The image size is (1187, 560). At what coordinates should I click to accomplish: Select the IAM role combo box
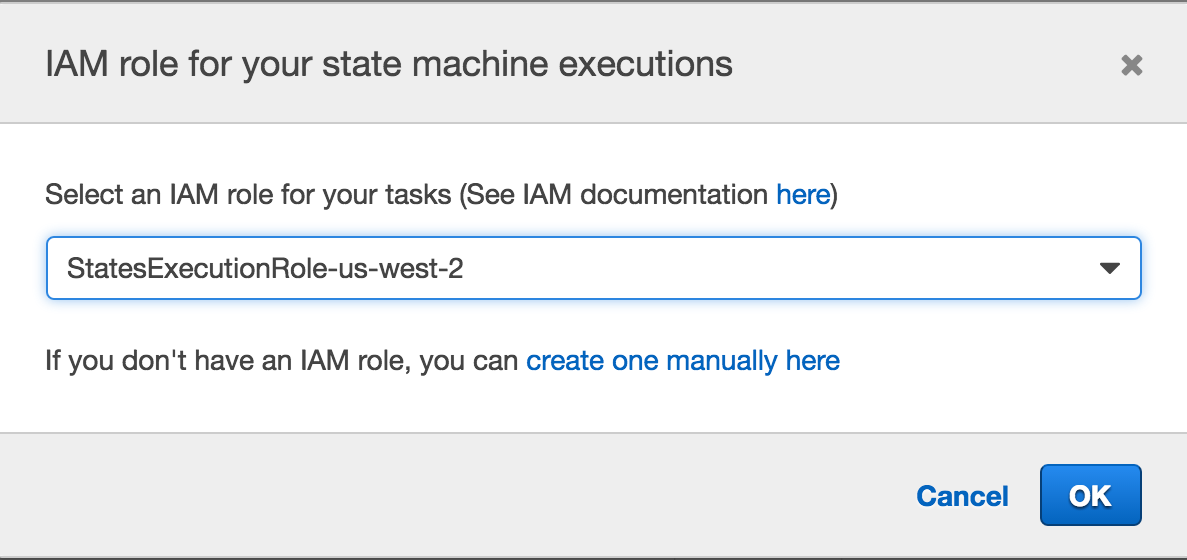coord(593,268)
